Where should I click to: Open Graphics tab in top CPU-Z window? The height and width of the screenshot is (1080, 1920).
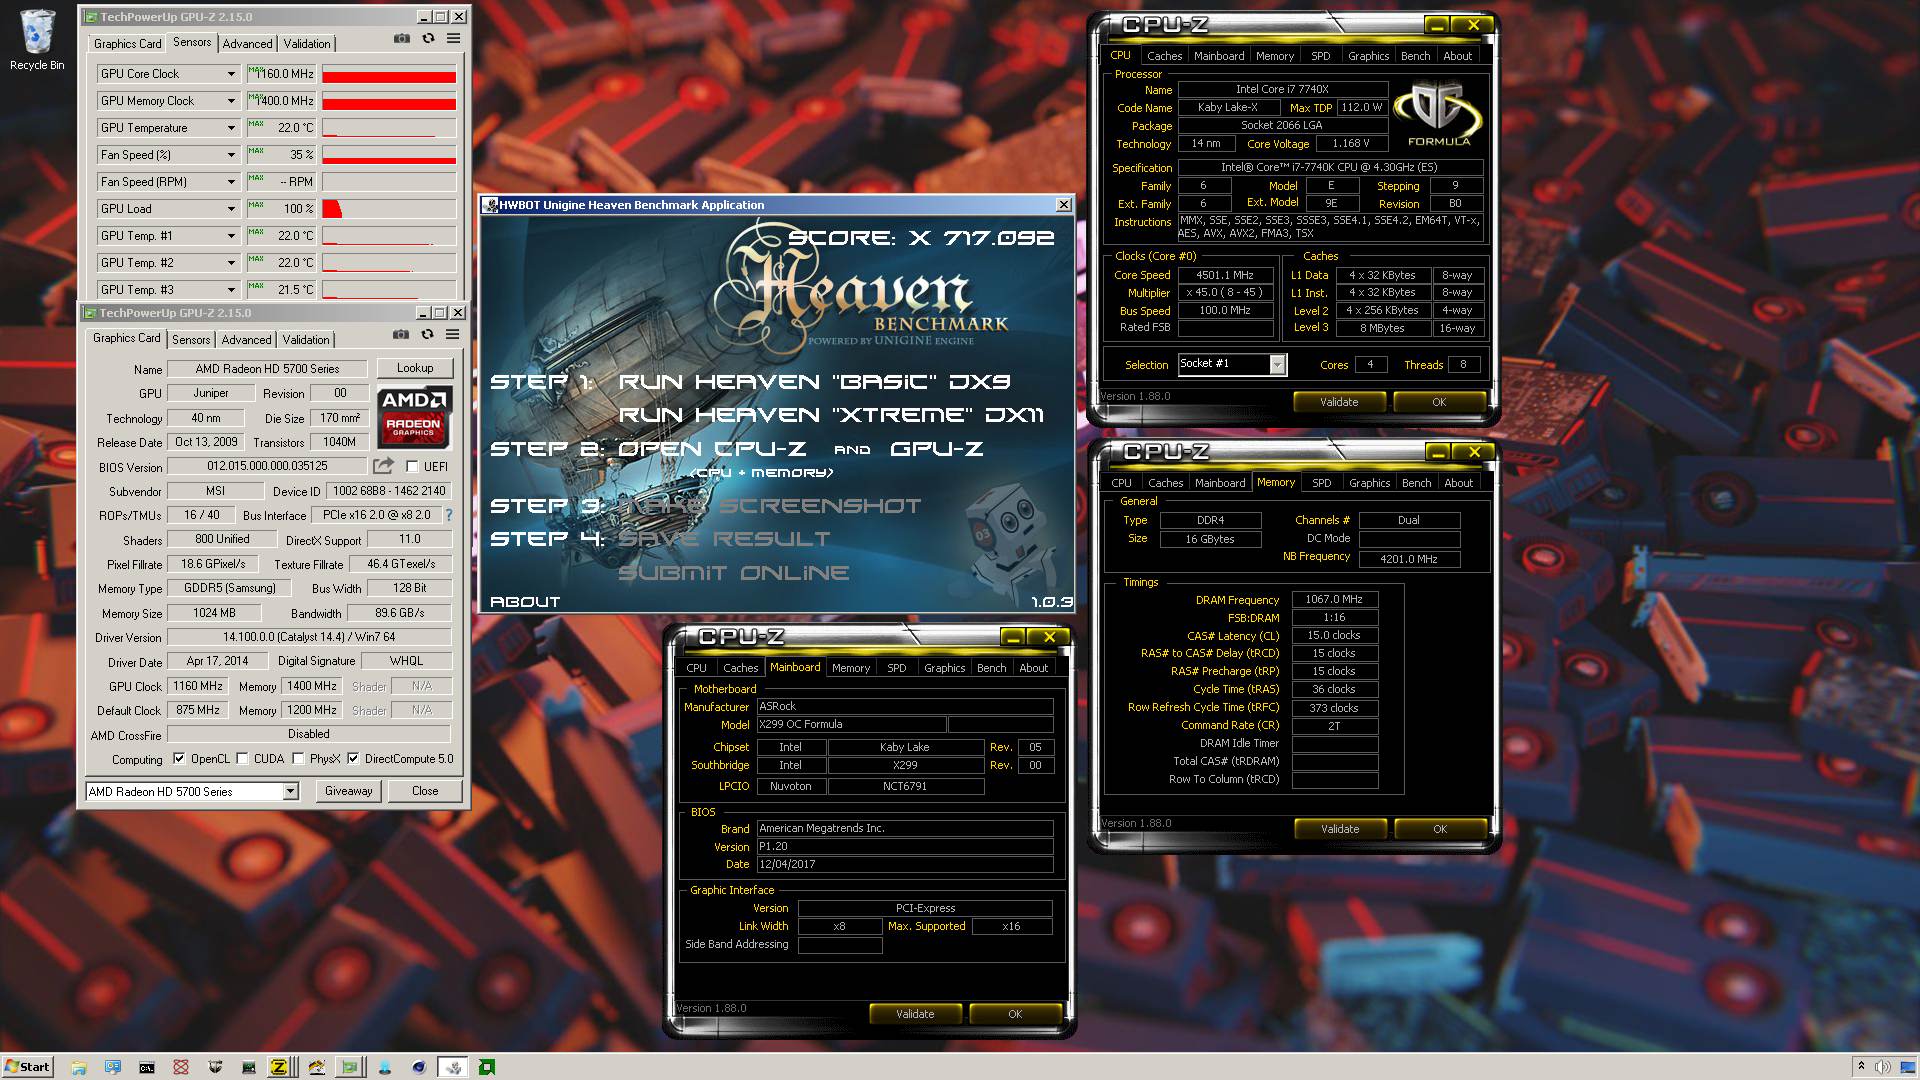(1368, 56)
